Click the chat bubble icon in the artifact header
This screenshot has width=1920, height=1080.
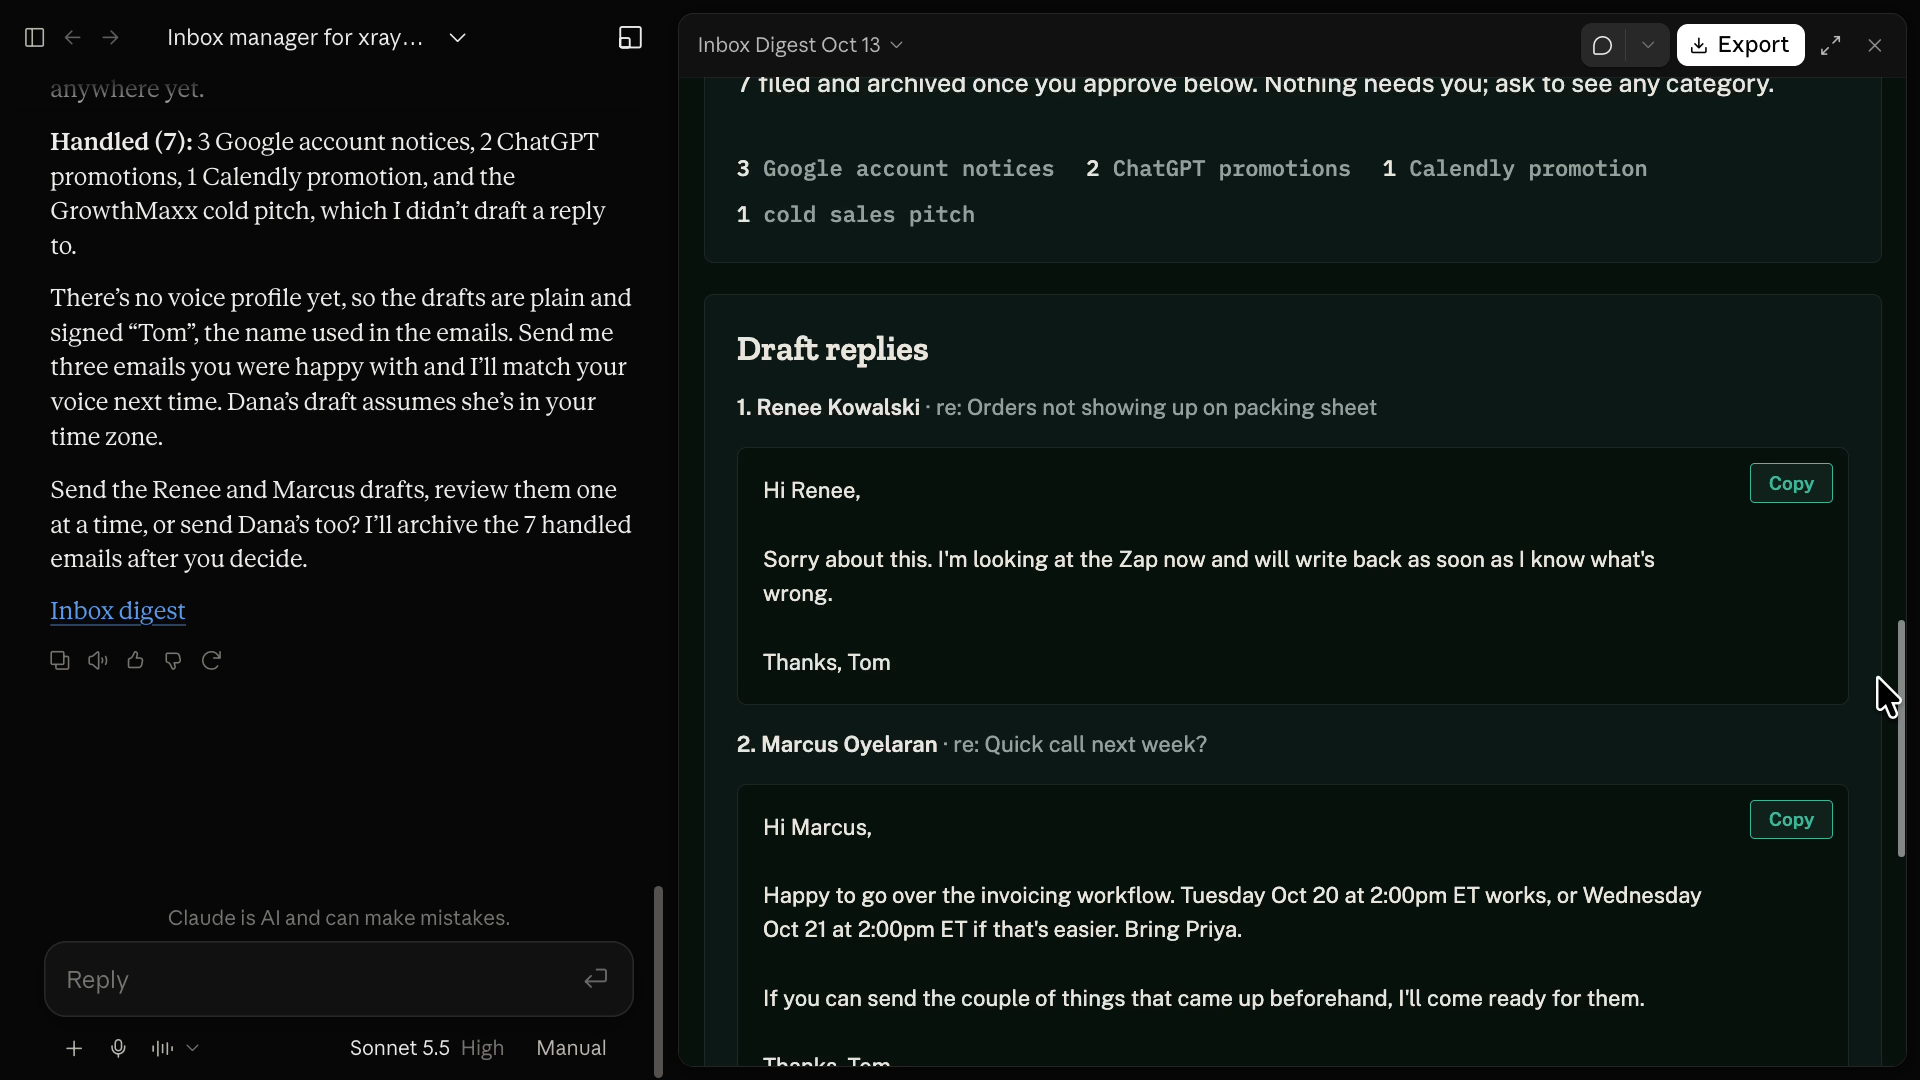1603,45
